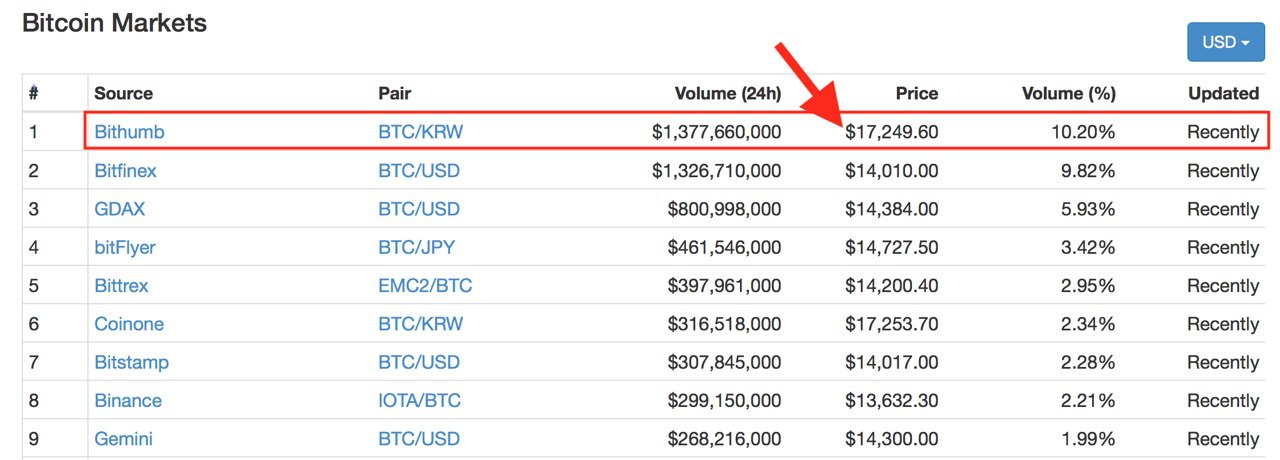Open the Coinone source link
This screenshot has width=1280, height=460.
(129, 324)
